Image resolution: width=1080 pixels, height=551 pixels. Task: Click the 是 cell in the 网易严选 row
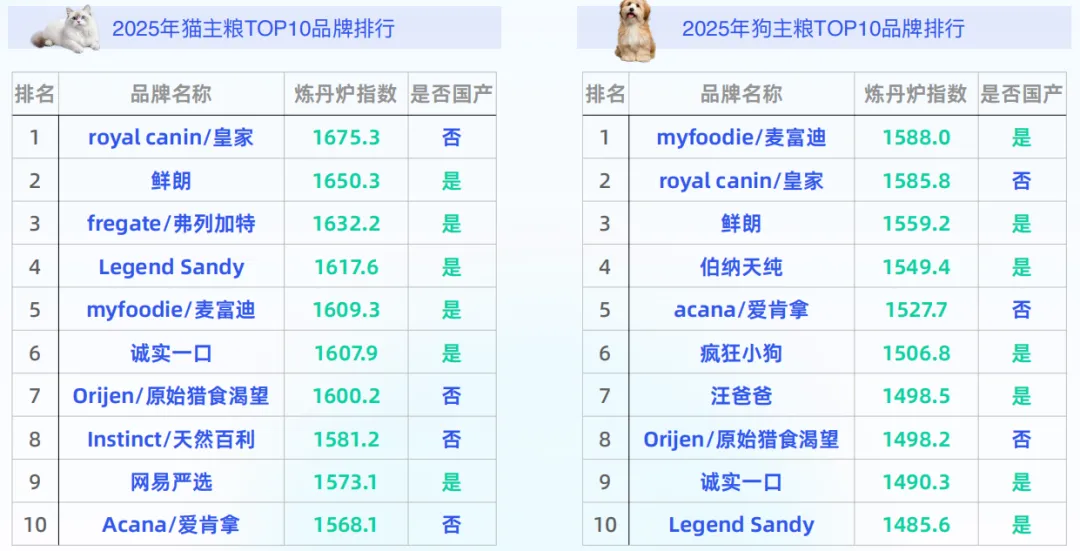(452, 482)
